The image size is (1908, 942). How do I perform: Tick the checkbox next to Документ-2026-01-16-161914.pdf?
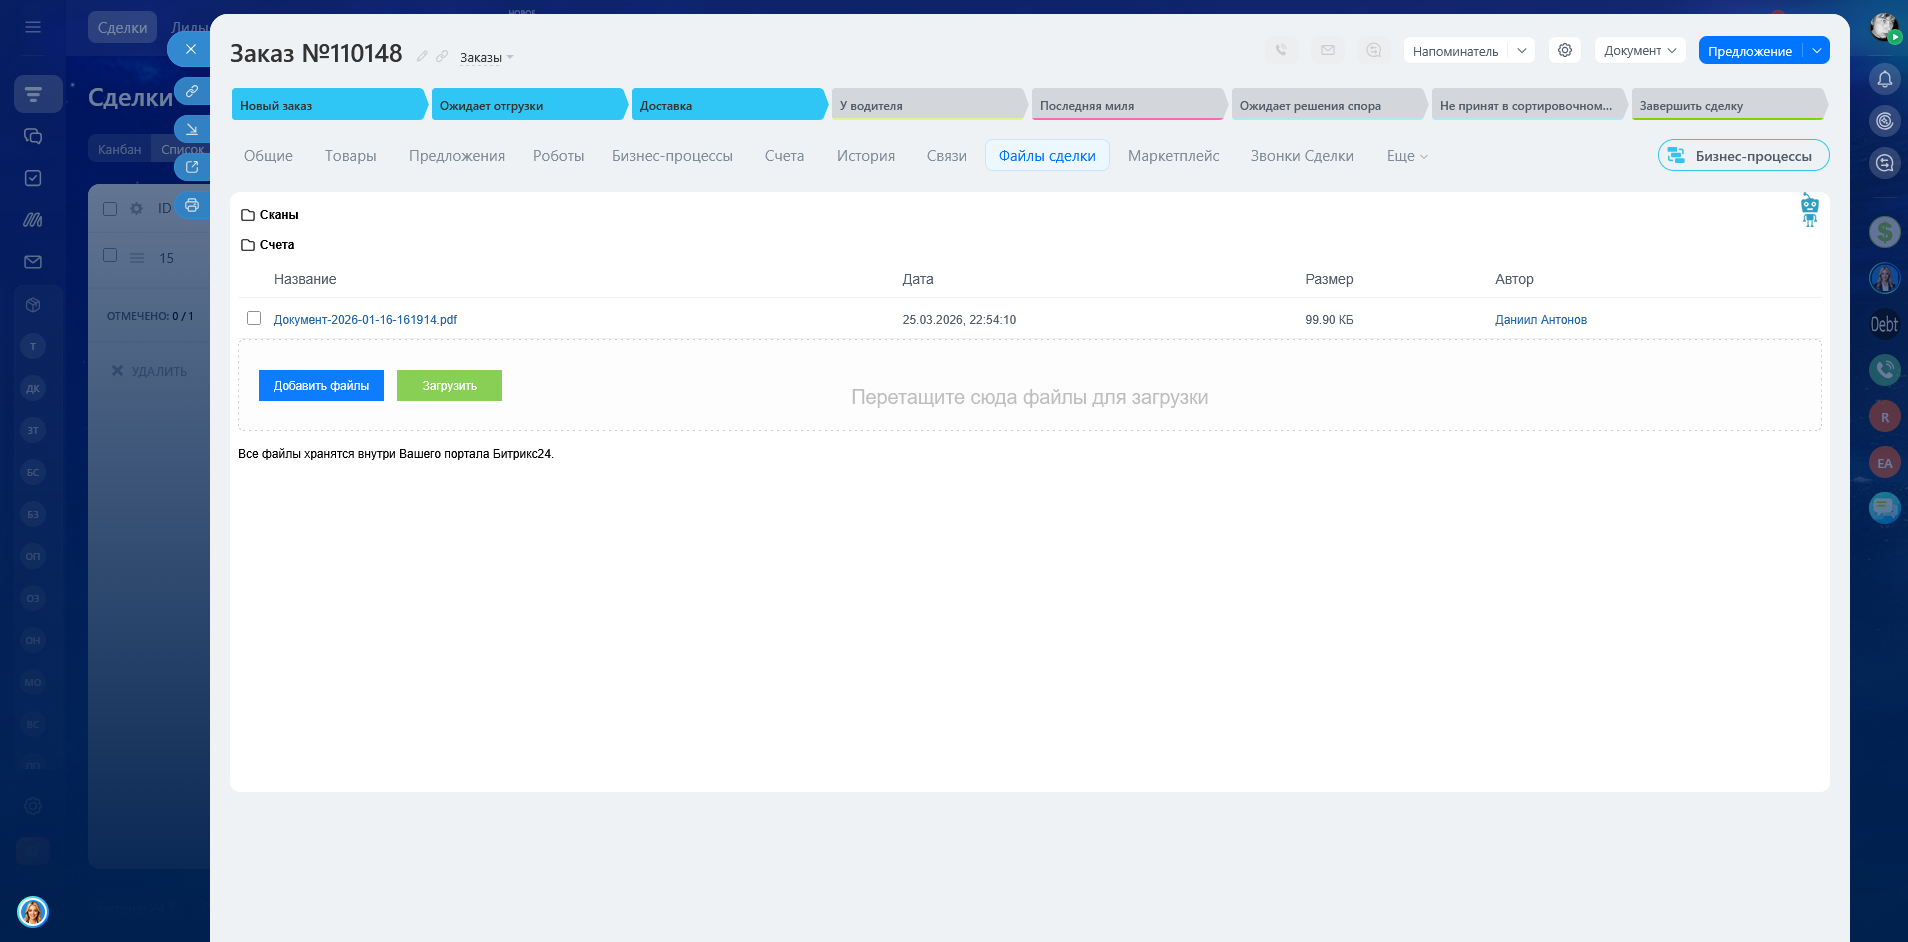pos(254,318)
